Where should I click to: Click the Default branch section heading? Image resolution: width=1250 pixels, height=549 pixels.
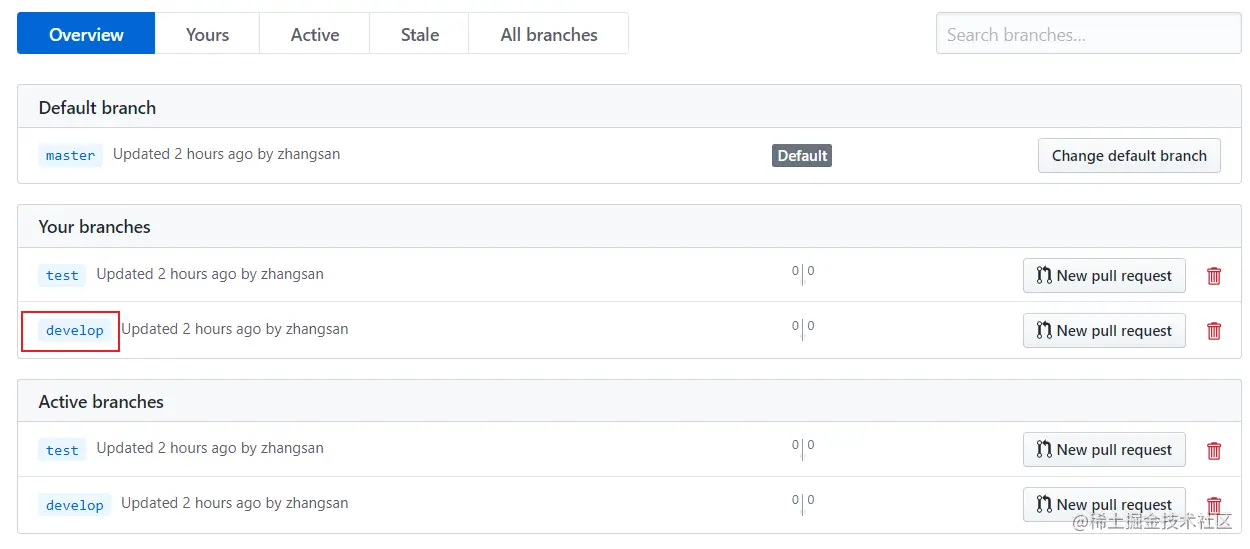pos(97,107)
